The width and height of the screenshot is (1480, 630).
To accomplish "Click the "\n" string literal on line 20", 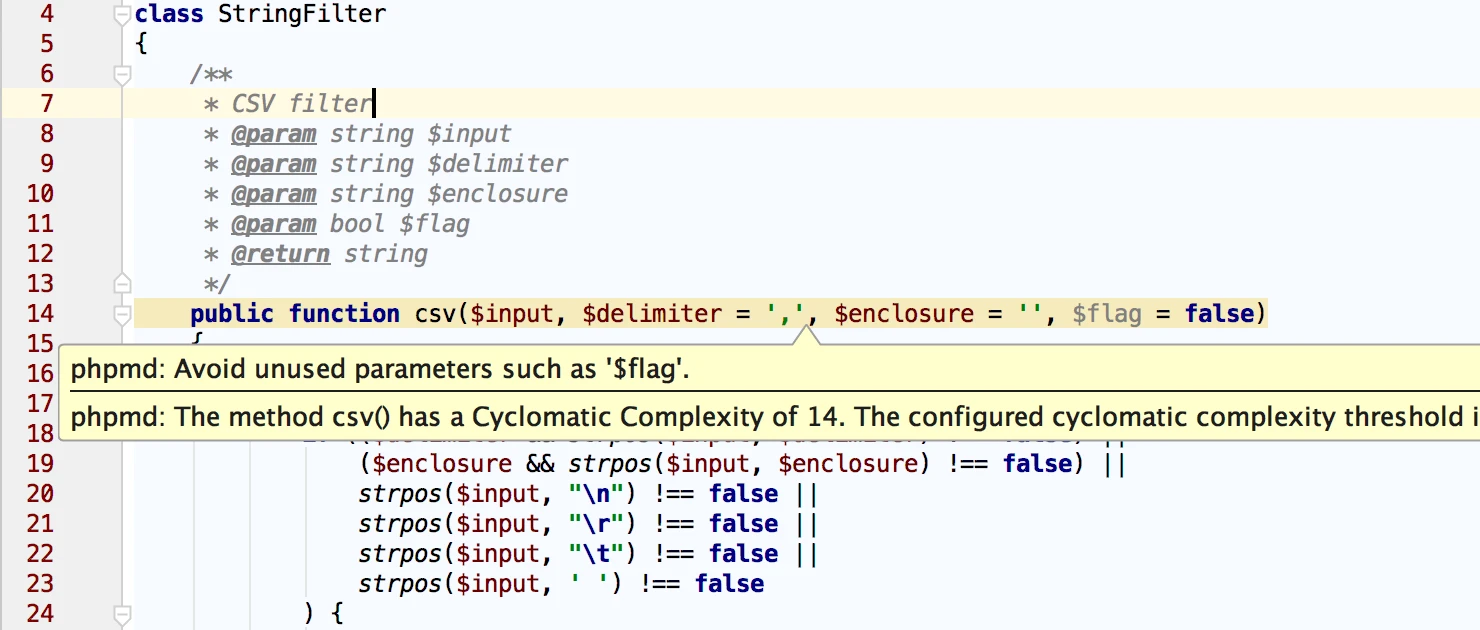I will (598, 493).
